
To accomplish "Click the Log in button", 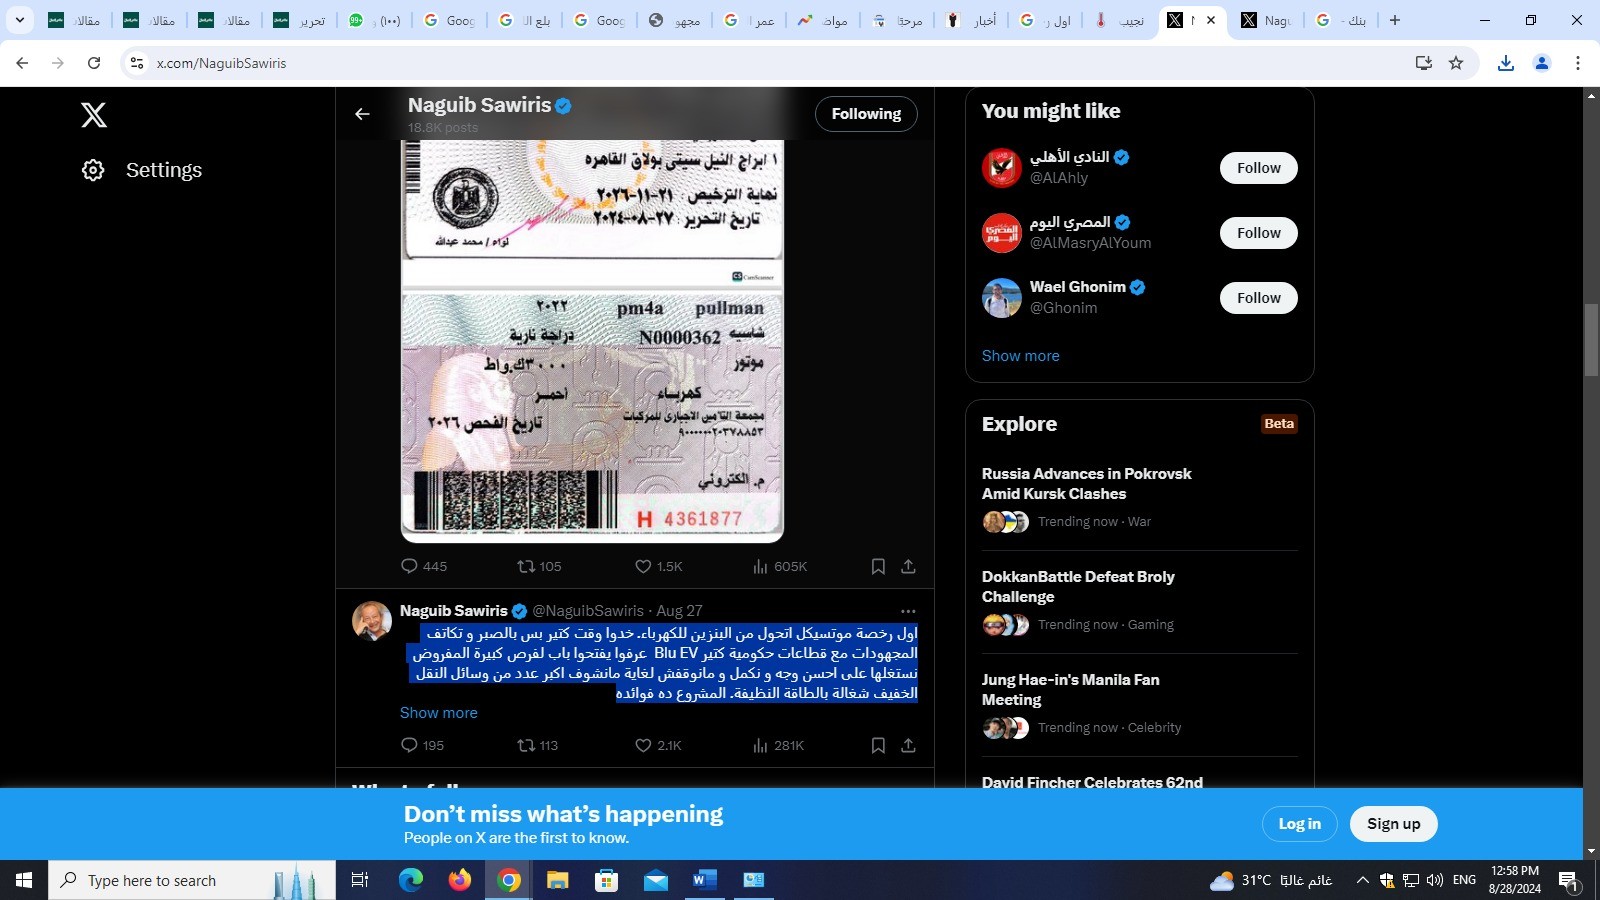I will tap(1299, 824).
